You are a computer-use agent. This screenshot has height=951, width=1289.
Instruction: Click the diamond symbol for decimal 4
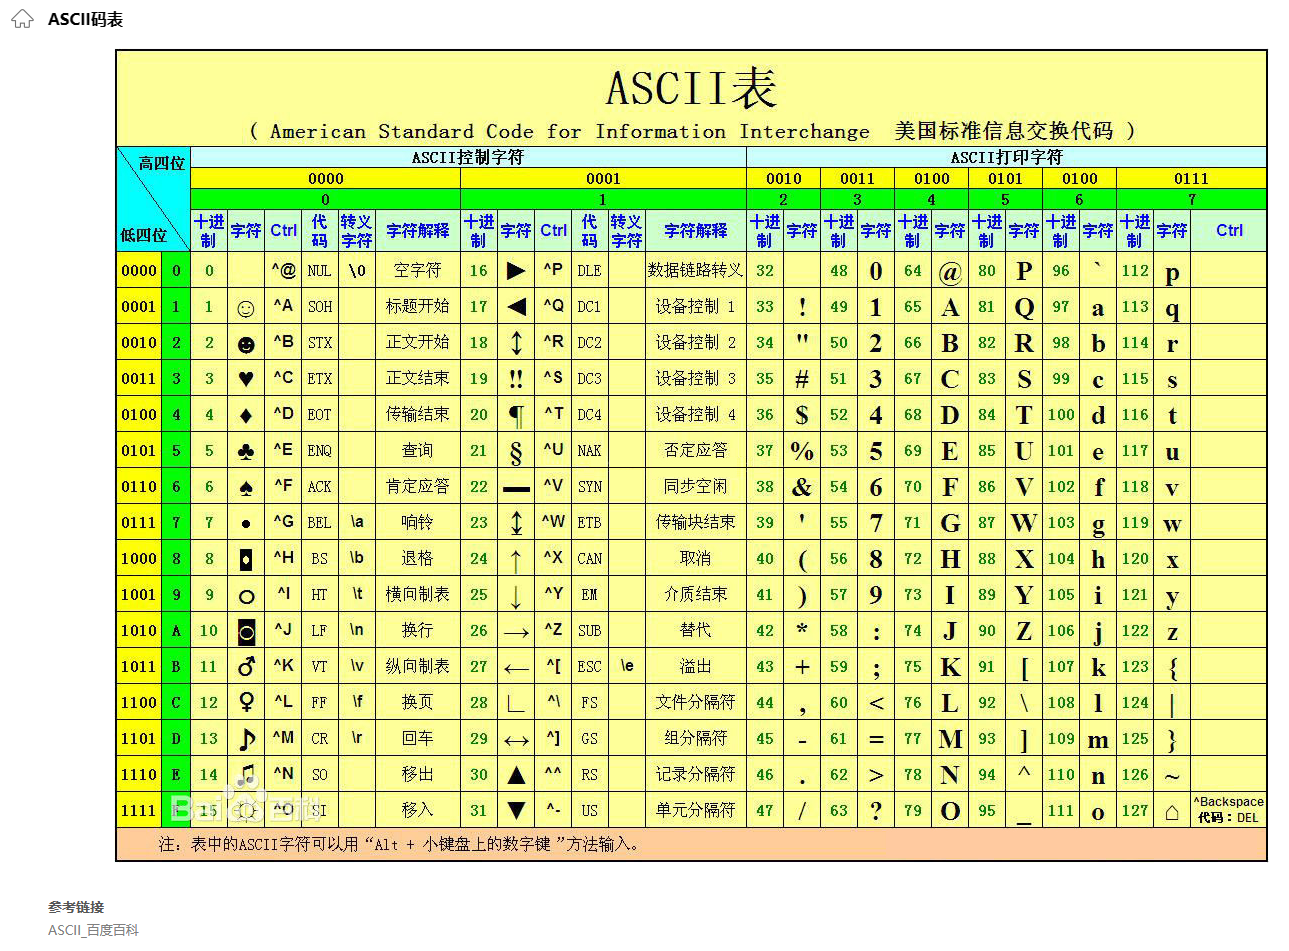(245, 414)
